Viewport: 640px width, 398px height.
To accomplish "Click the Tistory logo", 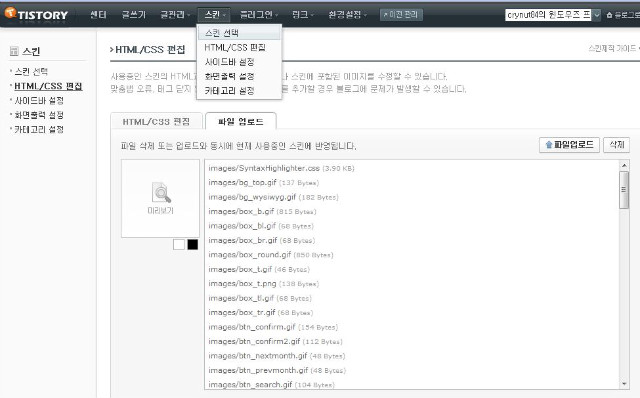I will (x=36, y=14).
